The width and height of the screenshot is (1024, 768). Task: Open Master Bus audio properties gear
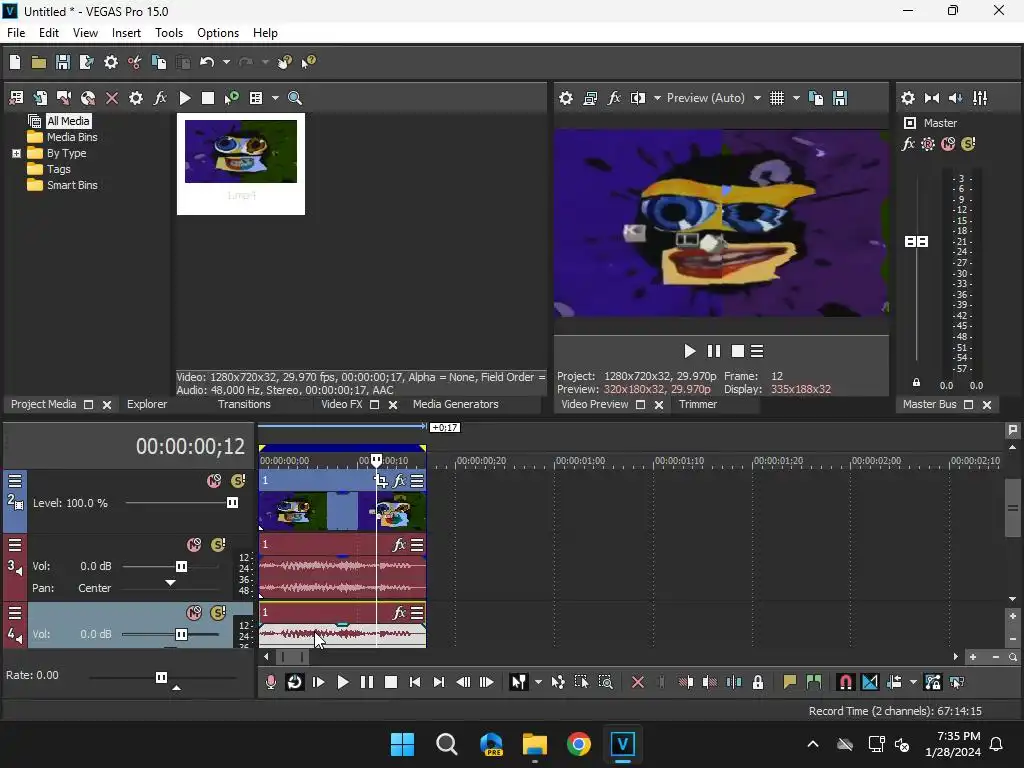908,98
